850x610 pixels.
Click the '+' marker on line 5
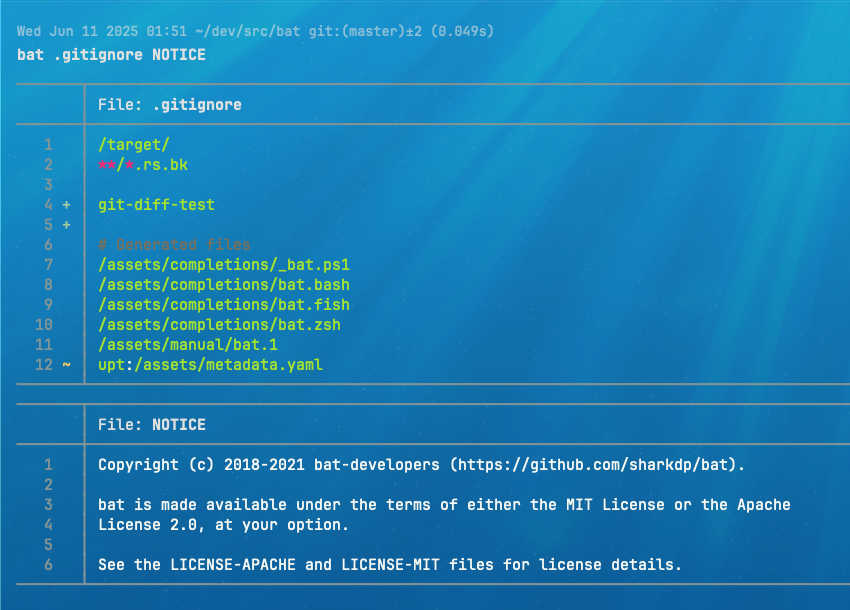click(x=66, y=225)
